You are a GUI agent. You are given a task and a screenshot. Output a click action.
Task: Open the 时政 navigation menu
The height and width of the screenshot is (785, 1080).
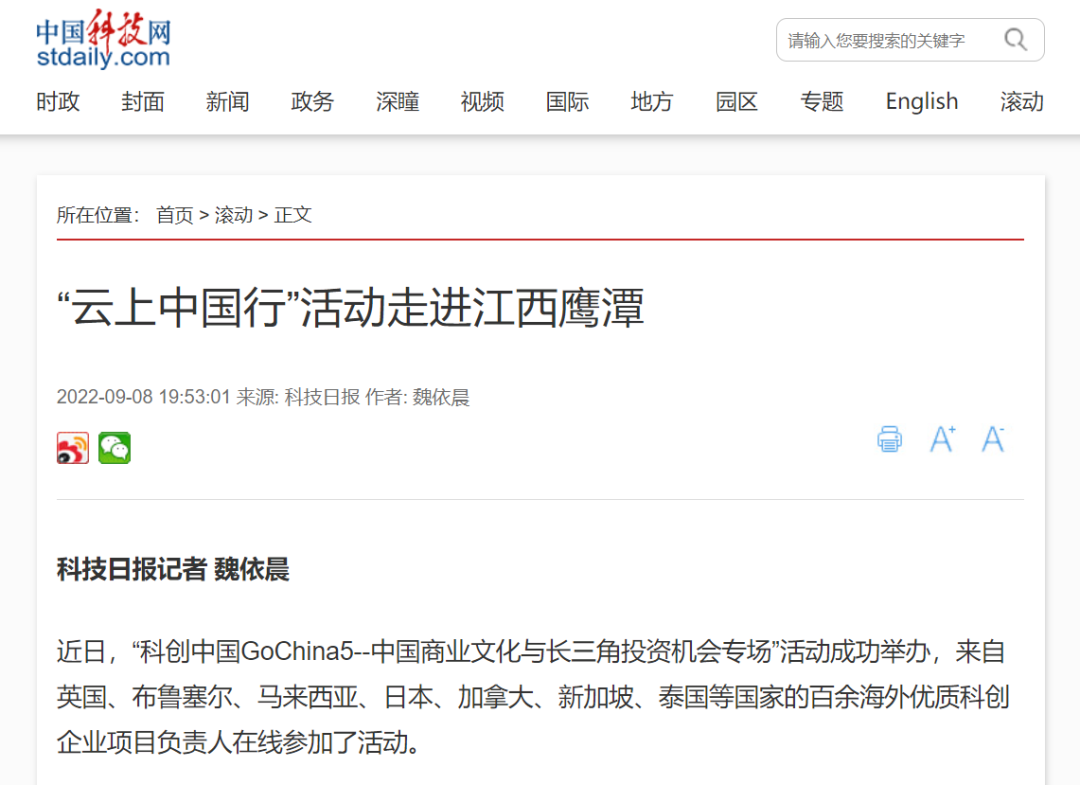point(58,102)
